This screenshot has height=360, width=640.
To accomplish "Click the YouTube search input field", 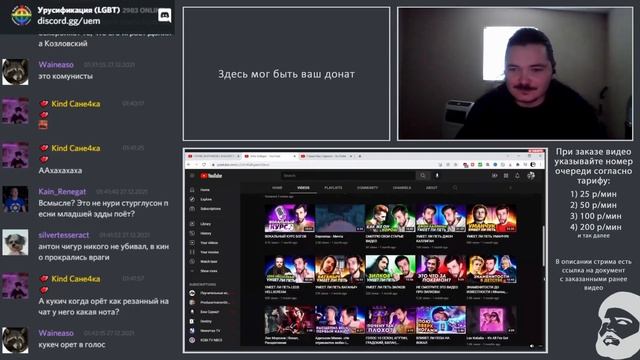I will pyautogui.click(x=348, y=176).
